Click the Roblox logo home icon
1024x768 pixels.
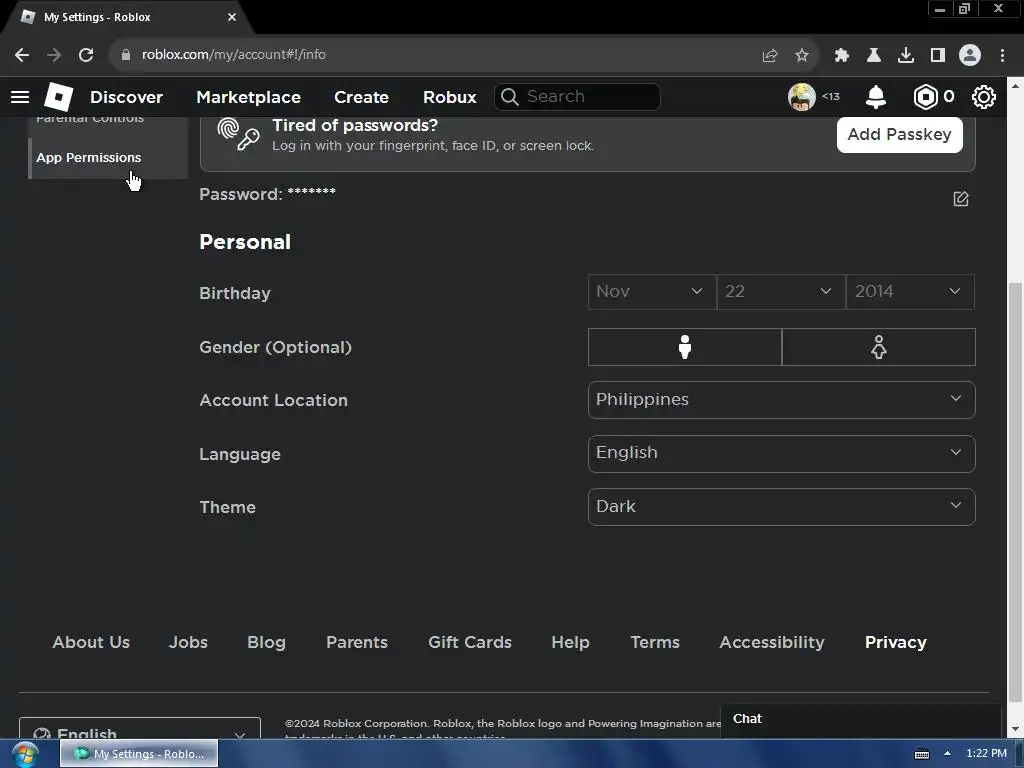click(58, 97)
